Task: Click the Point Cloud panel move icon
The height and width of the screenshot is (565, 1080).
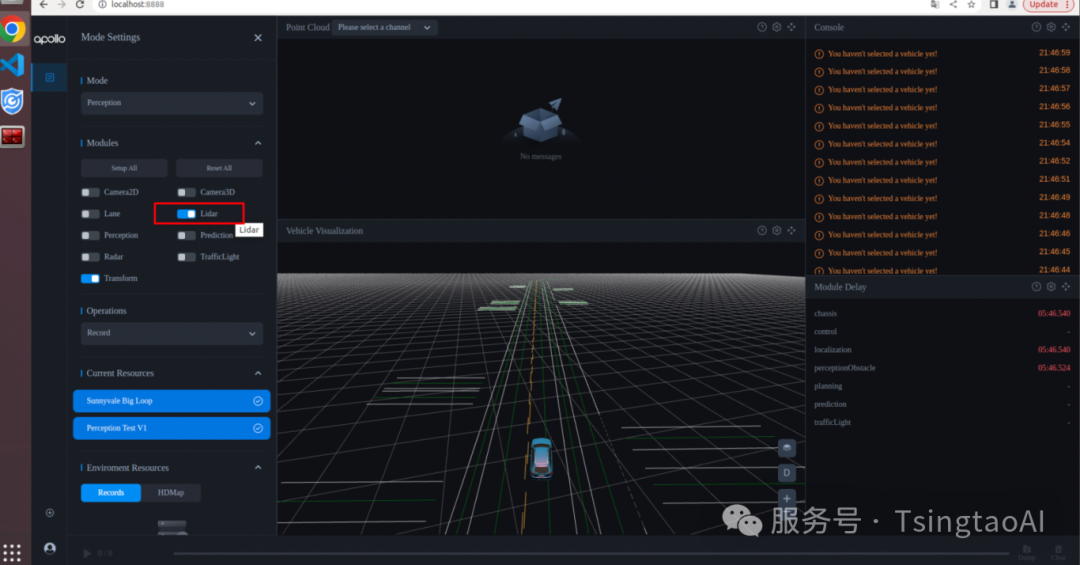Action: [791, 27]
